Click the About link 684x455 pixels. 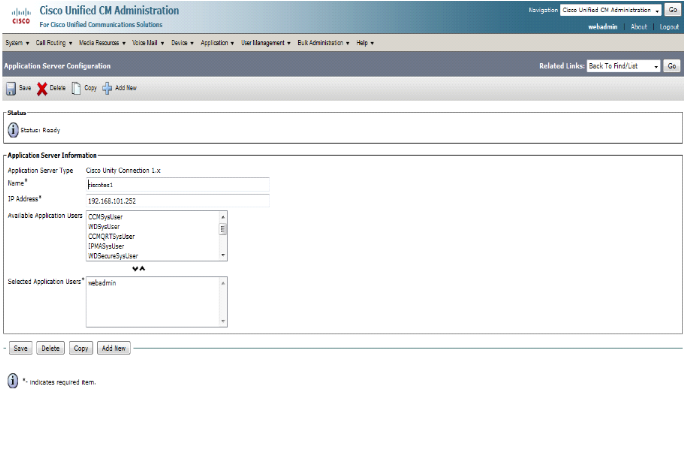[639, 27]
